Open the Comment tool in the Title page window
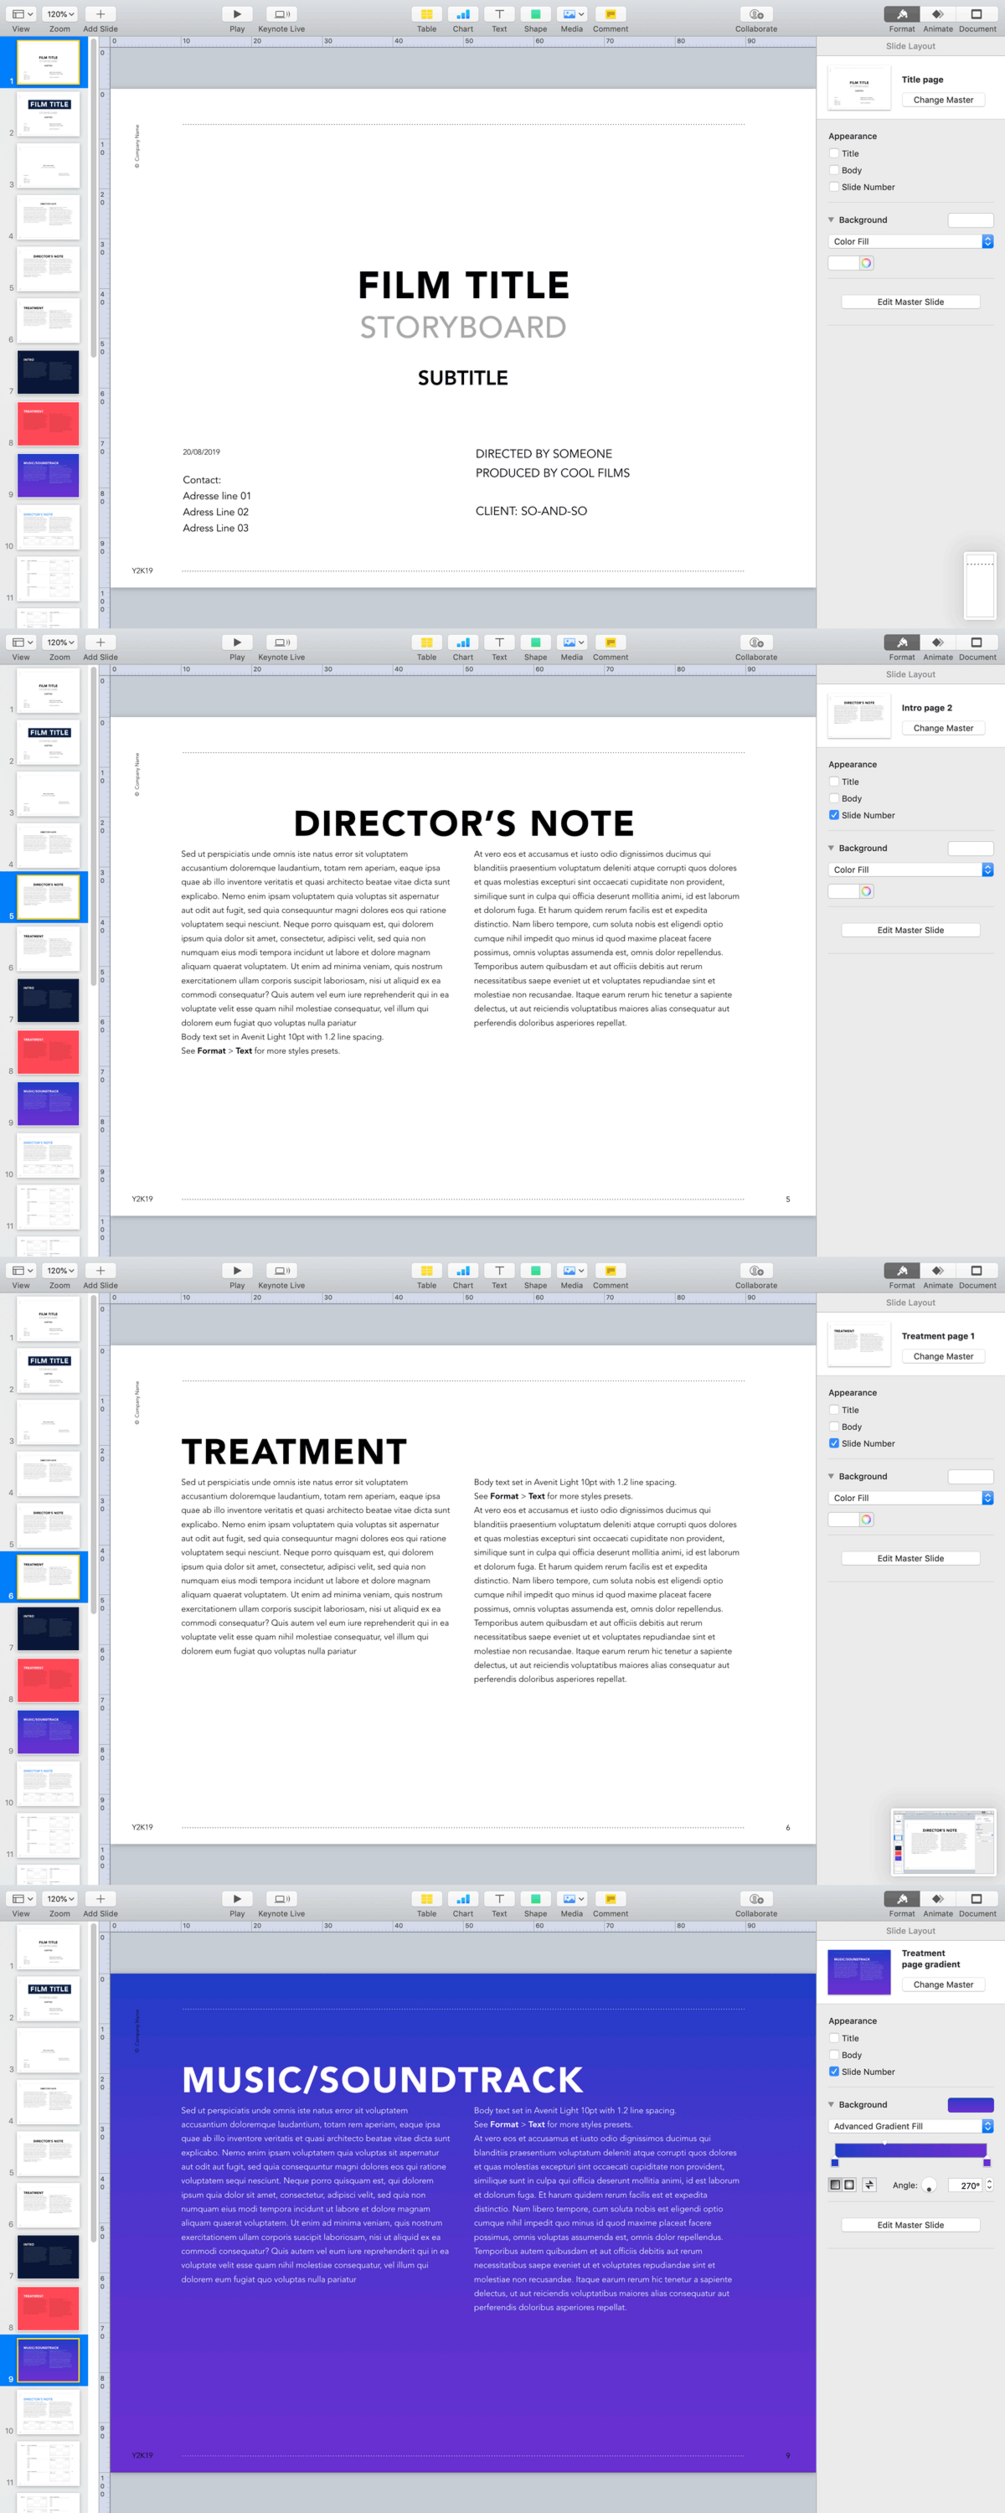Image resolution: width=1005 pixels, height=2513 pixels. (610, 15)
